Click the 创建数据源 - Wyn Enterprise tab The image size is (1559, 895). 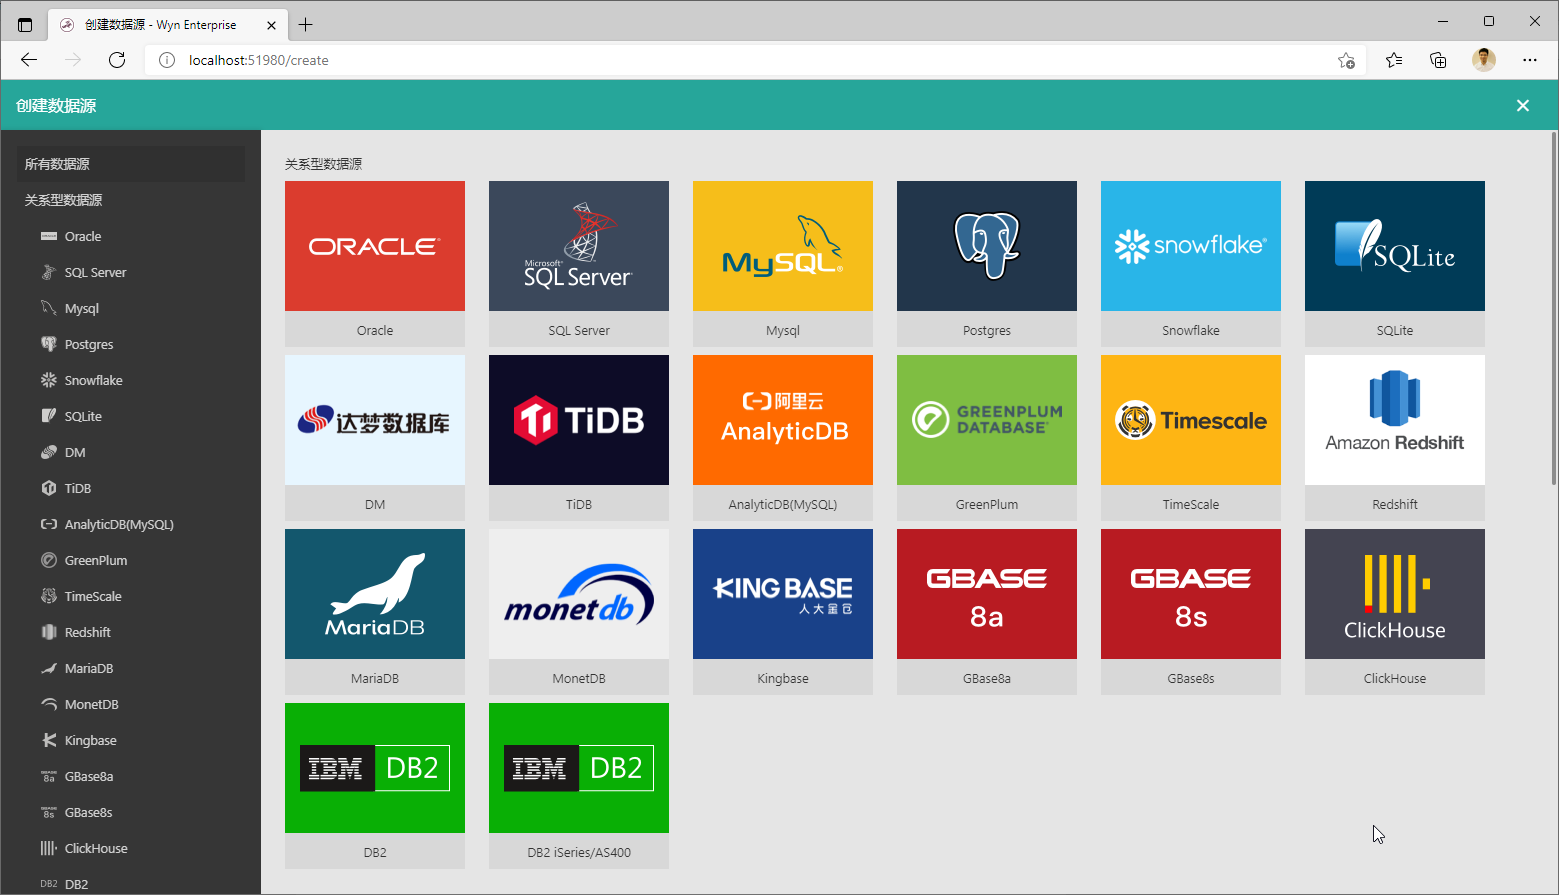click(x=167, y=25)
